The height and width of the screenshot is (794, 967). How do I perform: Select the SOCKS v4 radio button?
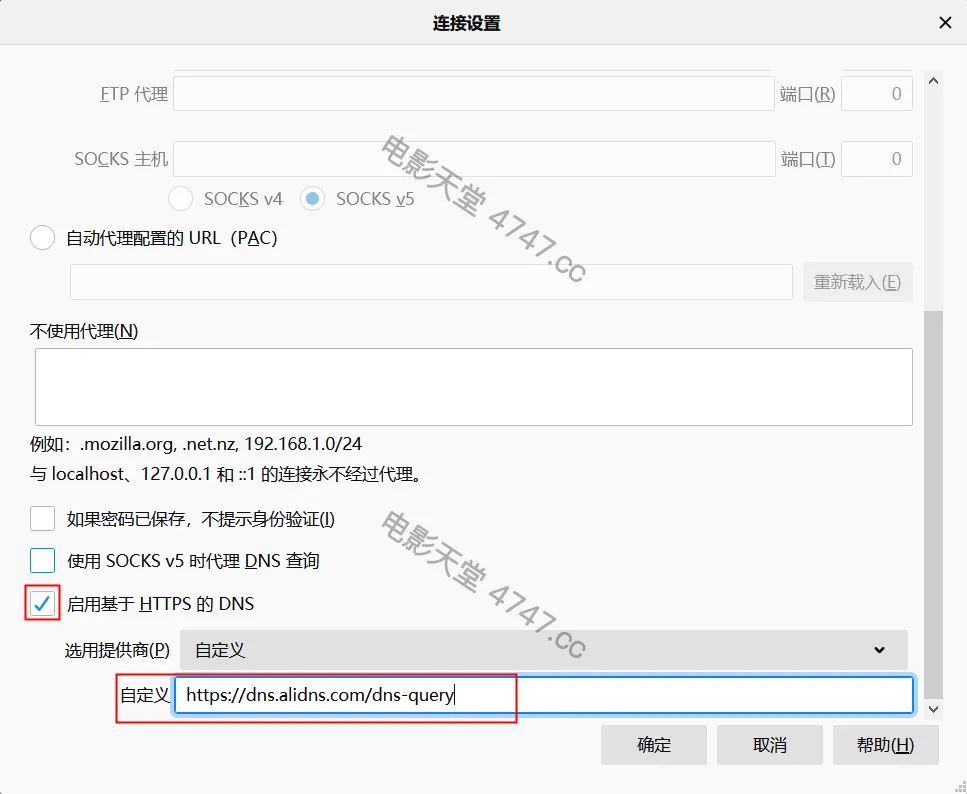click(x=181, y=199)
